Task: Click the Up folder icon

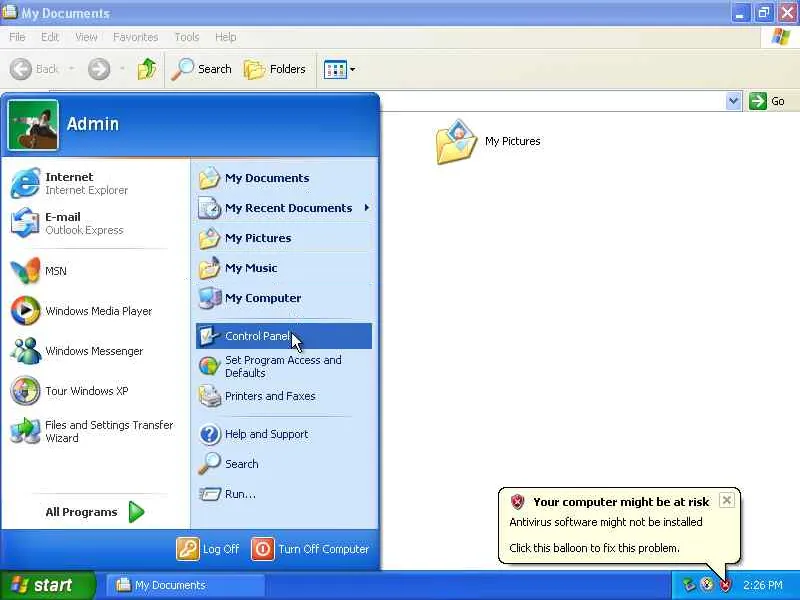Action: pyautogui.click(x=147, y=69)
